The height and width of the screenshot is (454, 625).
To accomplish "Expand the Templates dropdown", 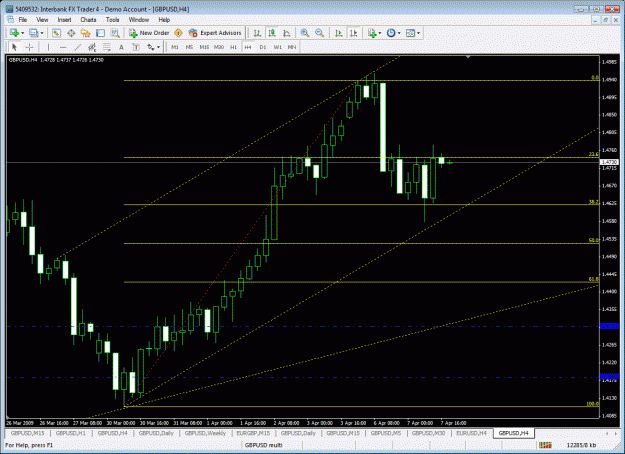I will point(418,33).
